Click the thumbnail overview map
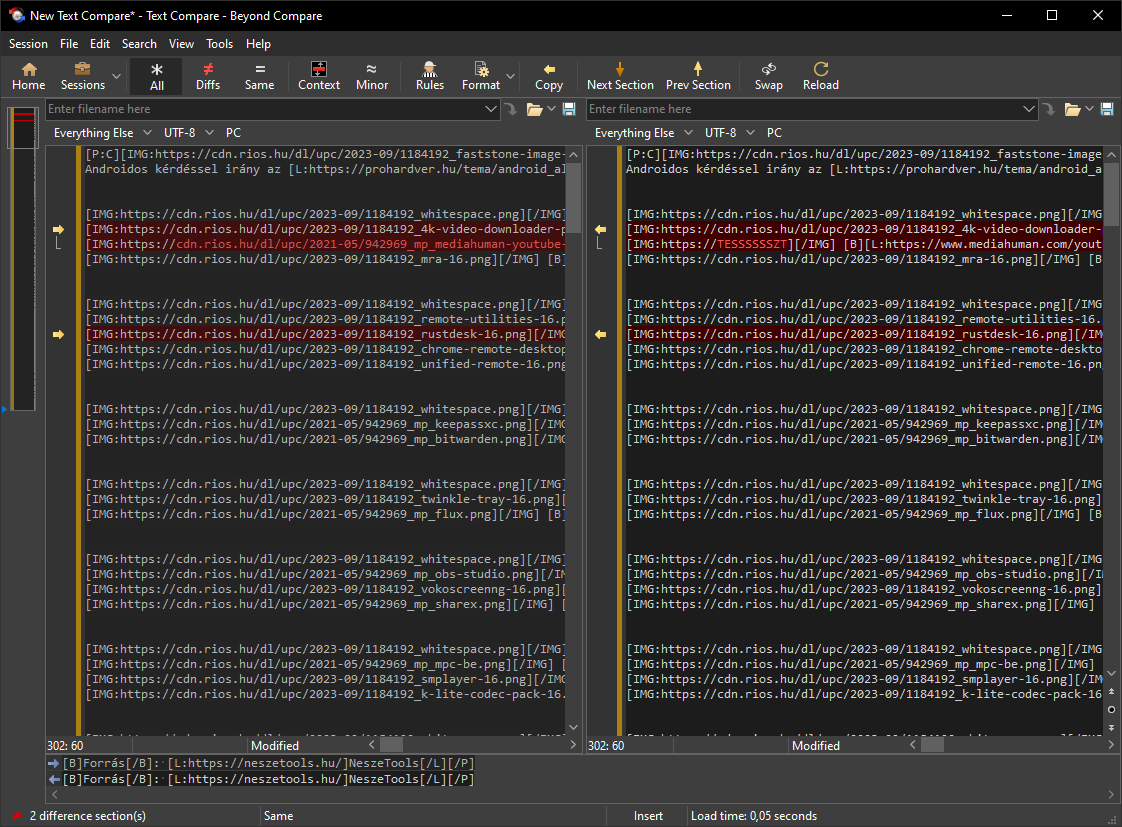This screenshot has height=827, width=1122. pos(24,259)
